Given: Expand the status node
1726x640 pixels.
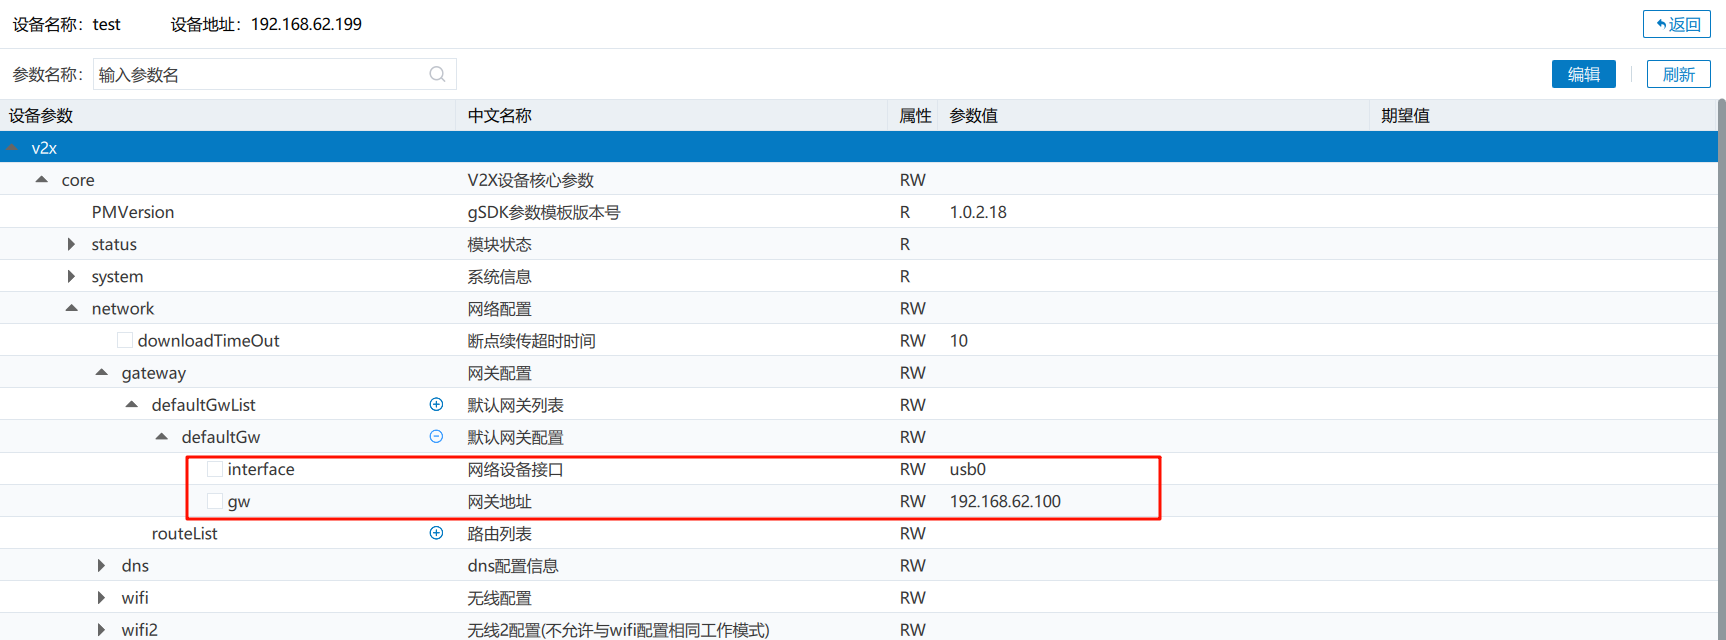Looking at the screenshot, I should pos(71,244).
